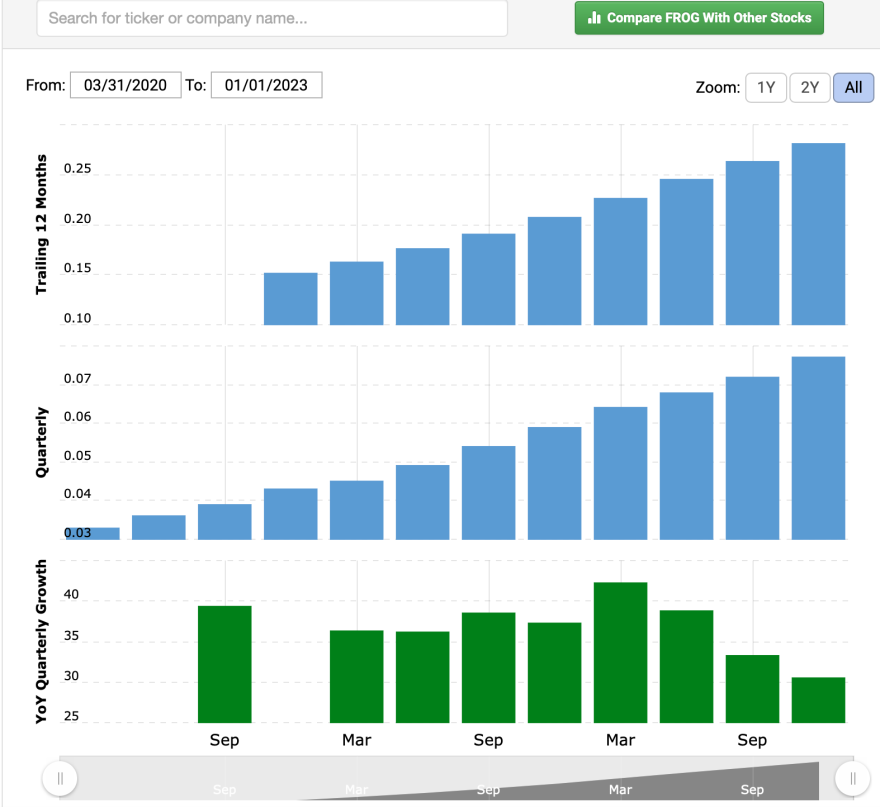Click the shortest Quarterly bar near 0.03
This screenshot has width=880, height=807.
point(93,534)
